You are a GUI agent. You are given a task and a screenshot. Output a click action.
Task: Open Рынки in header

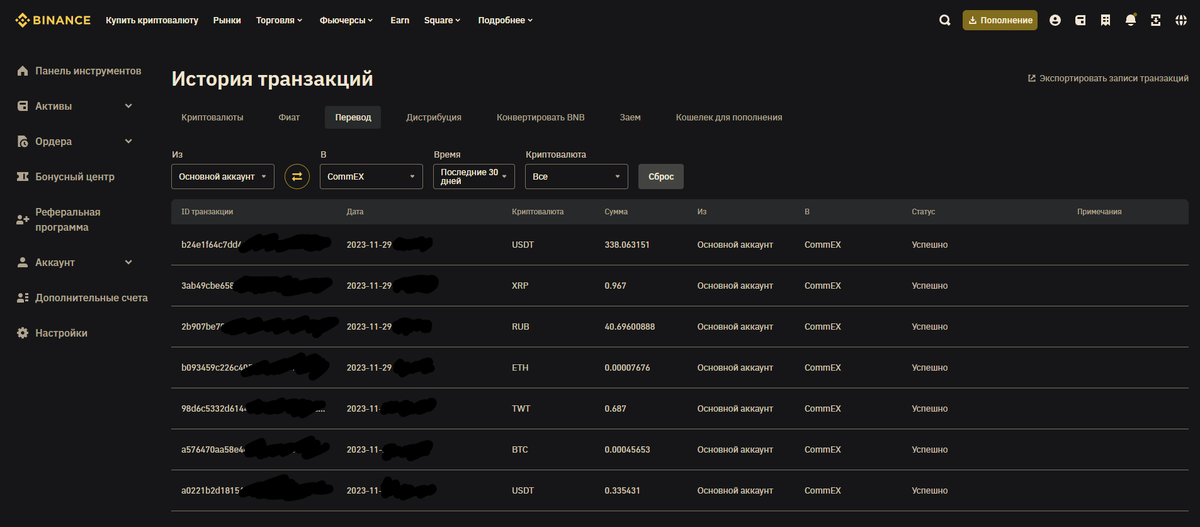coord(227,20)
